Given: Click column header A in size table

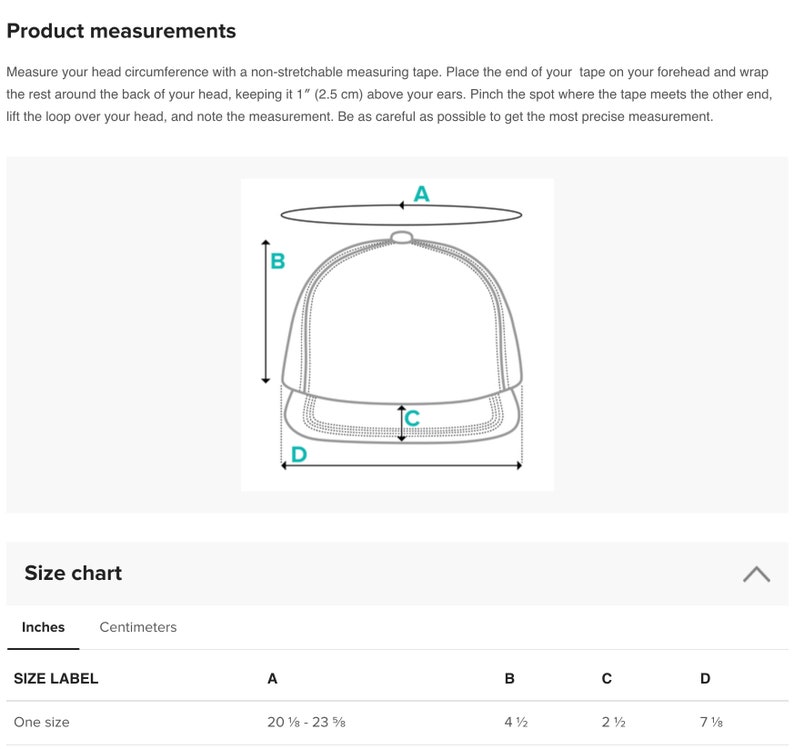Looking at the screenshot, I should 272,679.
